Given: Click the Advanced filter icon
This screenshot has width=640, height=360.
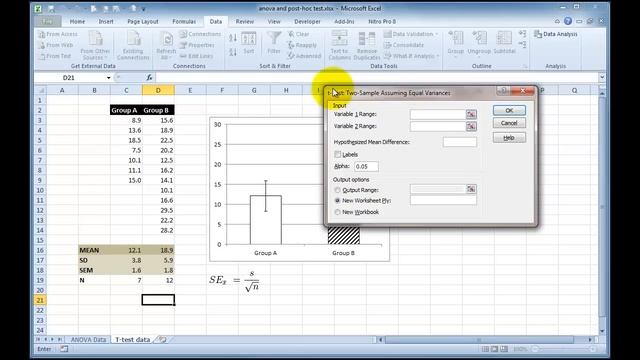Looking at the screenshot, I should point(291,56).
